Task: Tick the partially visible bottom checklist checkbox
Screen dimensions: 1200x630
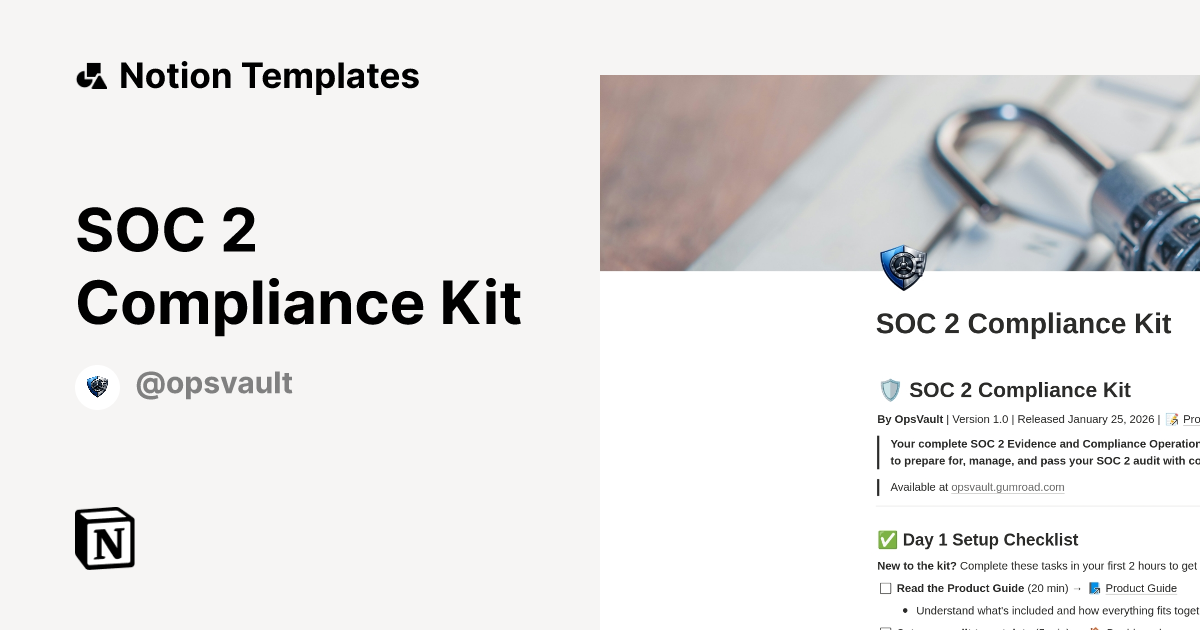Action: 885,628
